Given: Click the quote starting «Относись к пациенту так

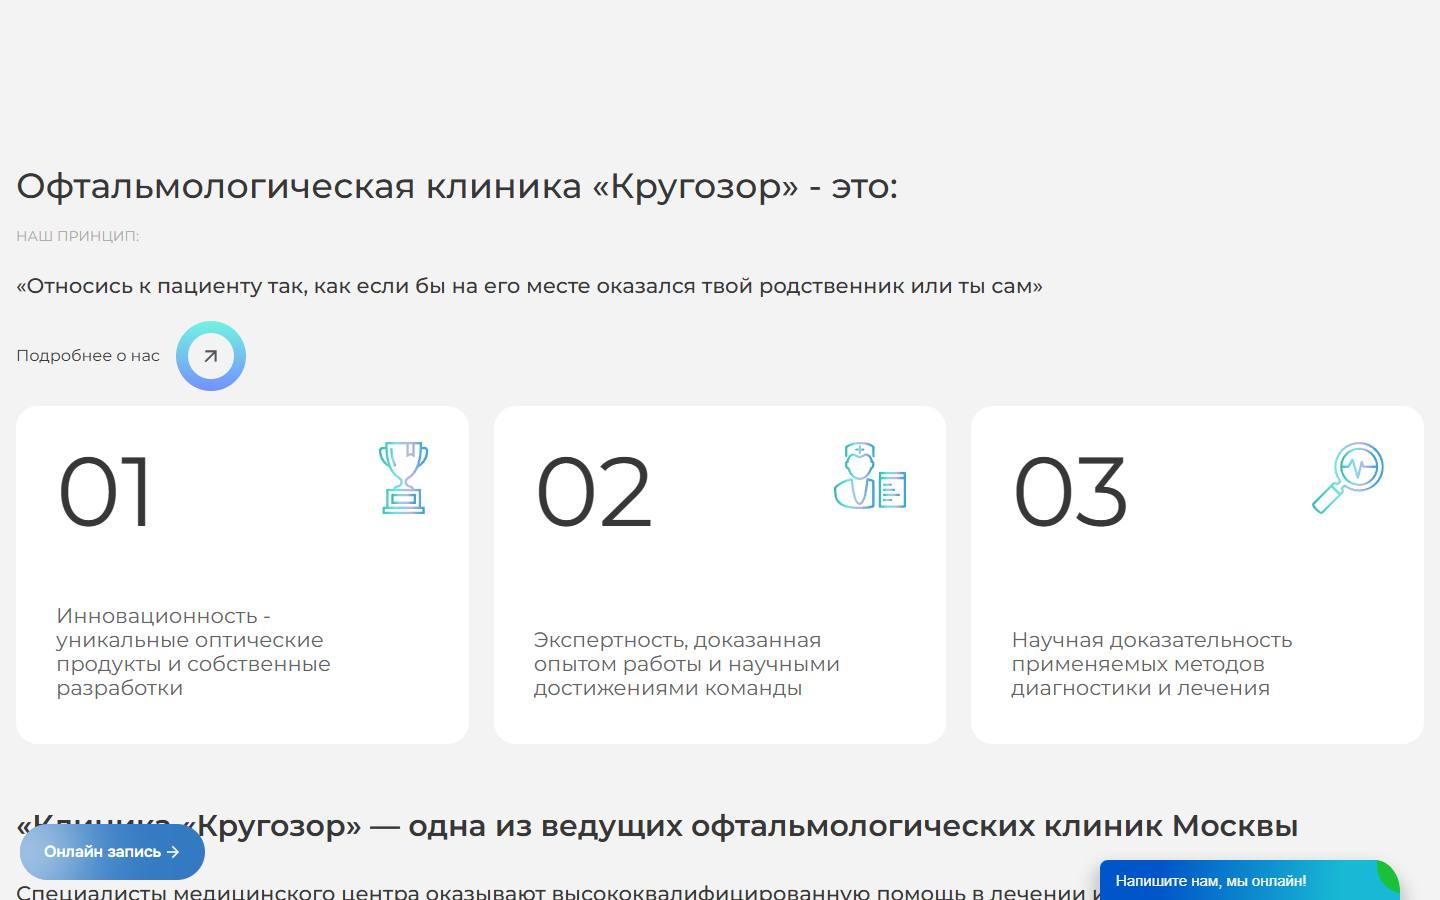Looking at the screenshot, I should (529, 286).
